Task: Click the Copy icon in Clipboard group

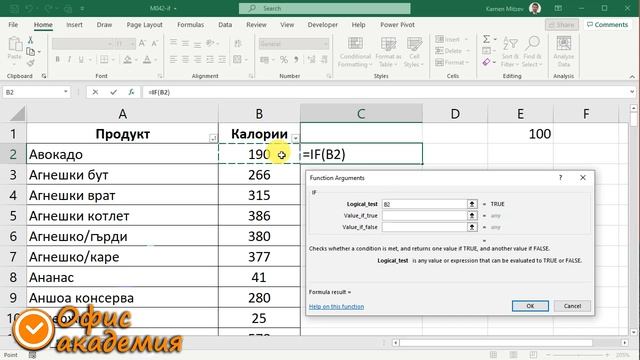Action: coord(31,51)
